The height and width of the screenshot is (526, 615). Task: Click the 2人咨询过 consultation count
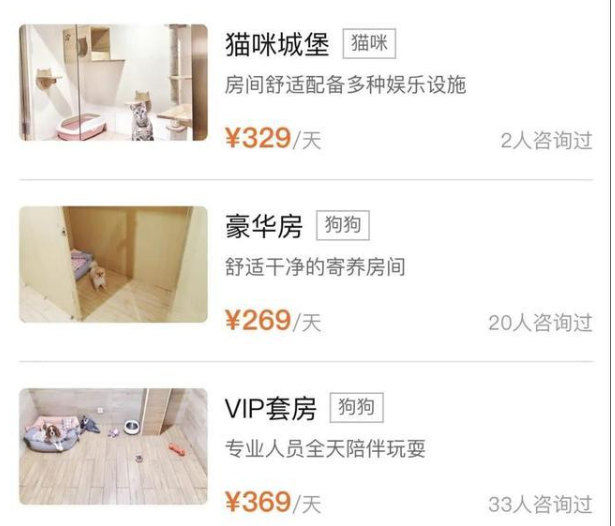point(547,140)
